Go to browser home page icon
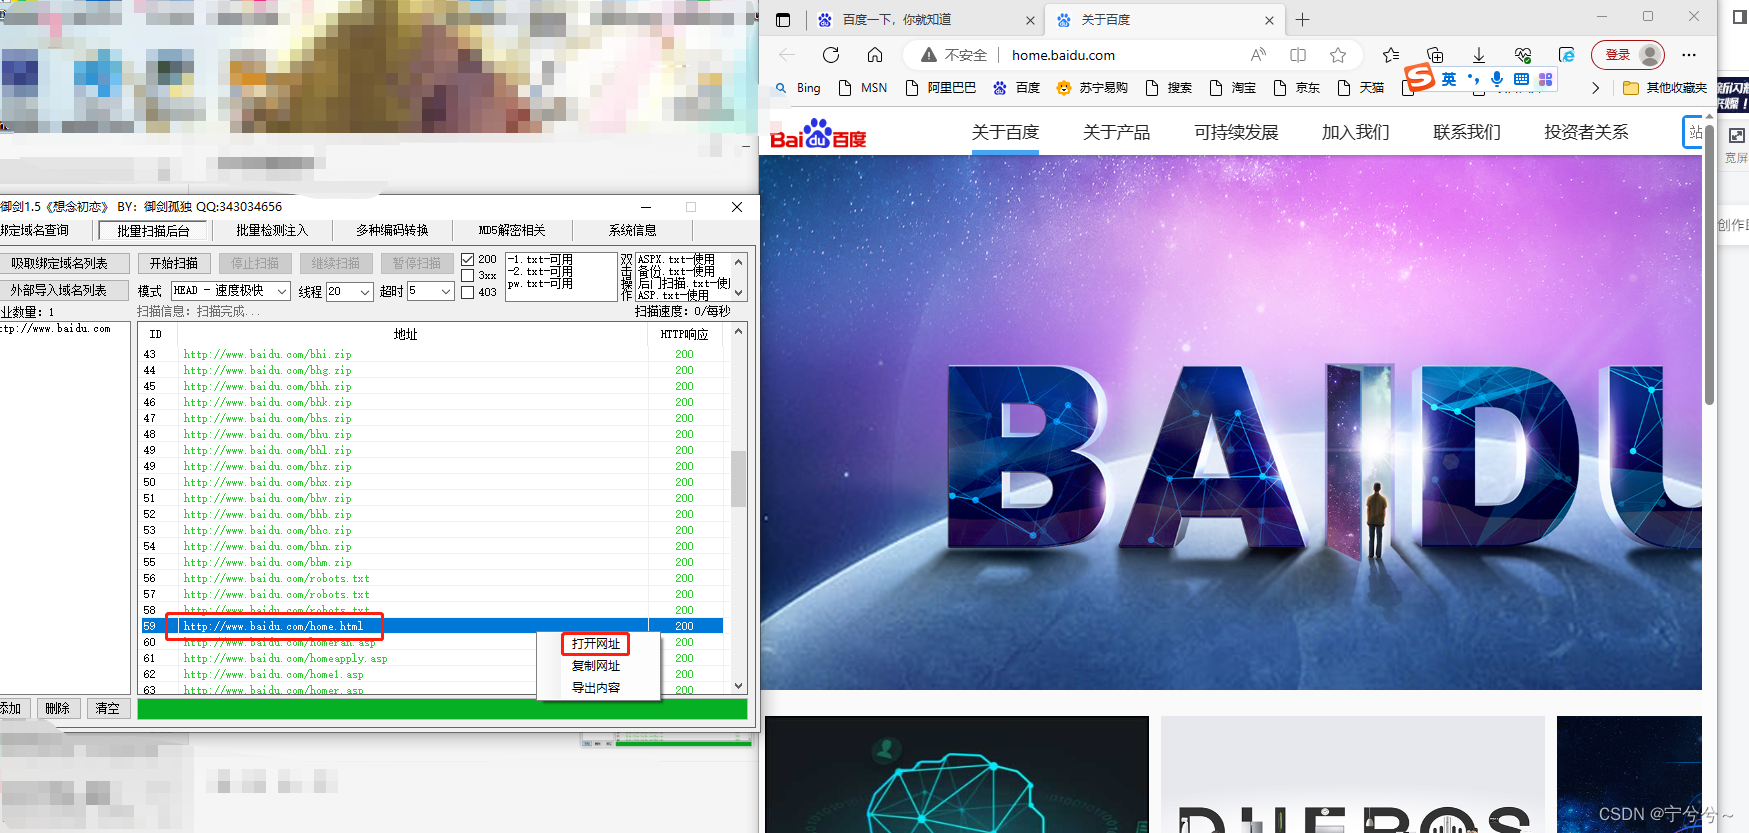Screen dimensions: 1749x833 tap(875, 55)
